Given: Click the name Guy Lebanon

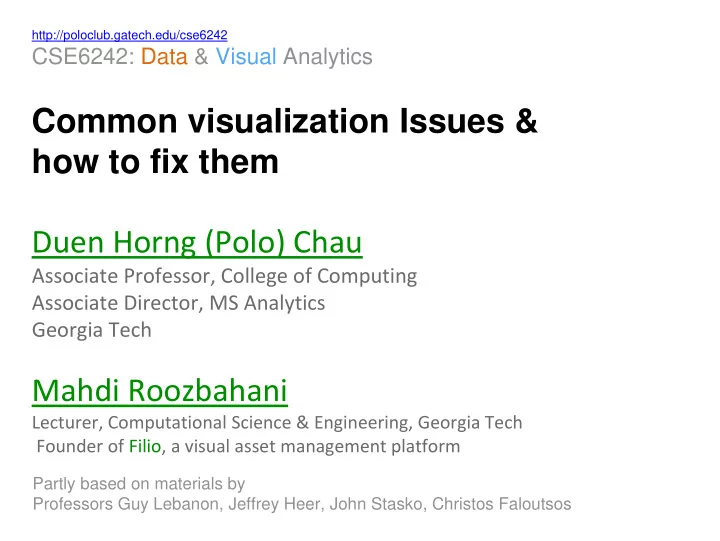Looking at the screenshot, I should (x=168, y=504).
